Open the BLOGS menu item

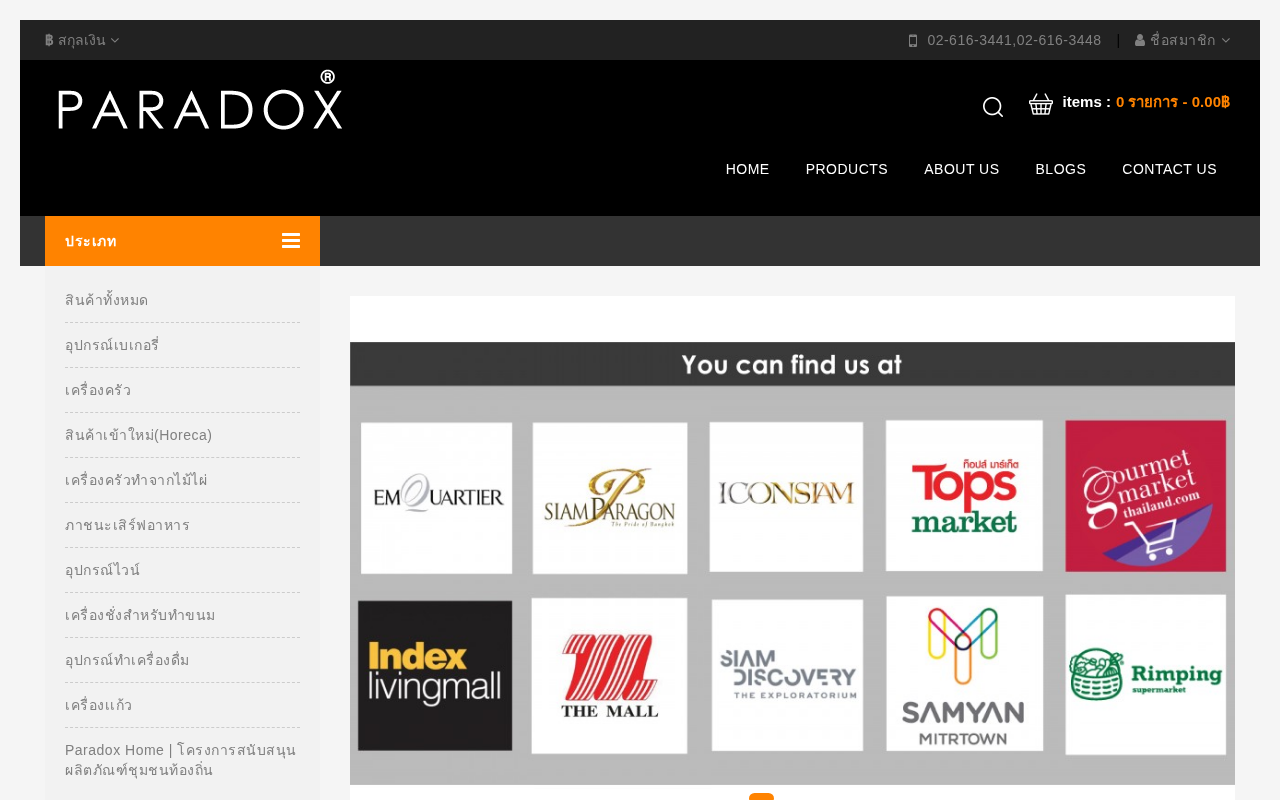click(1061, 169)
